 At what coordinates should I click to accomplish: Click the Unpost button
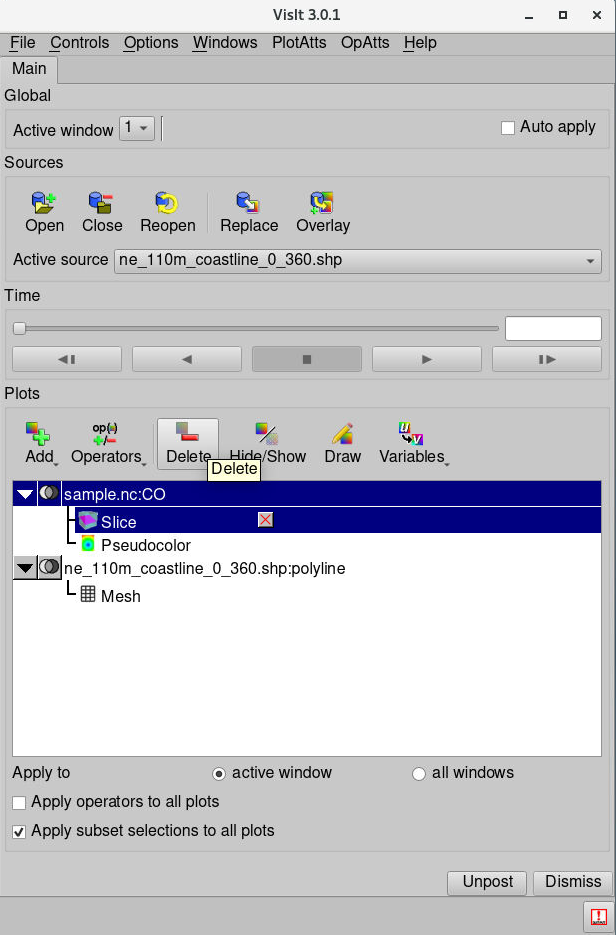[487, 882]
